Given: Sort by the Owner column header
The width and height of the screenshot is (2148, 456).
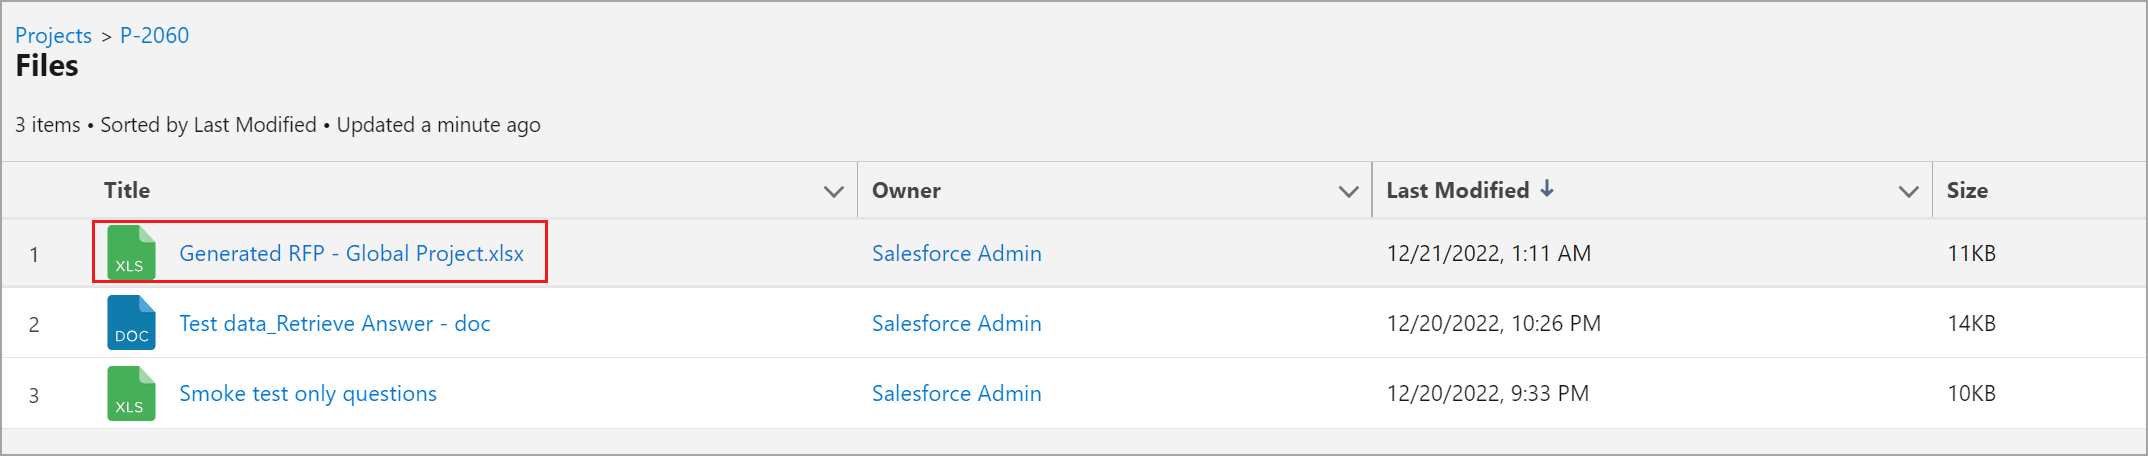Looking at the screenshot, I should 906,190.
